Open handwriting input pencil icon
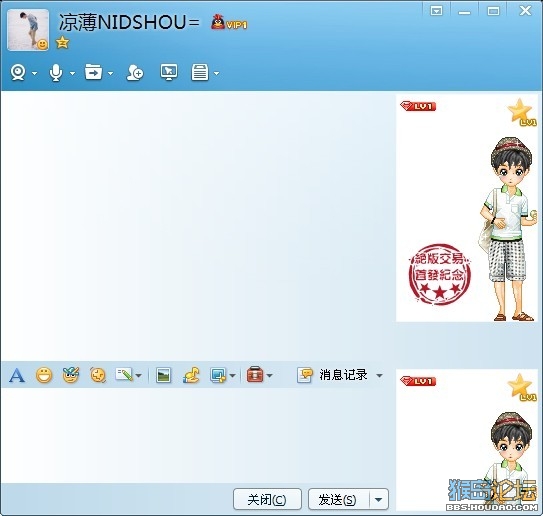The height and width of the screenshot is (516, 543). click(x=125, y=374)
